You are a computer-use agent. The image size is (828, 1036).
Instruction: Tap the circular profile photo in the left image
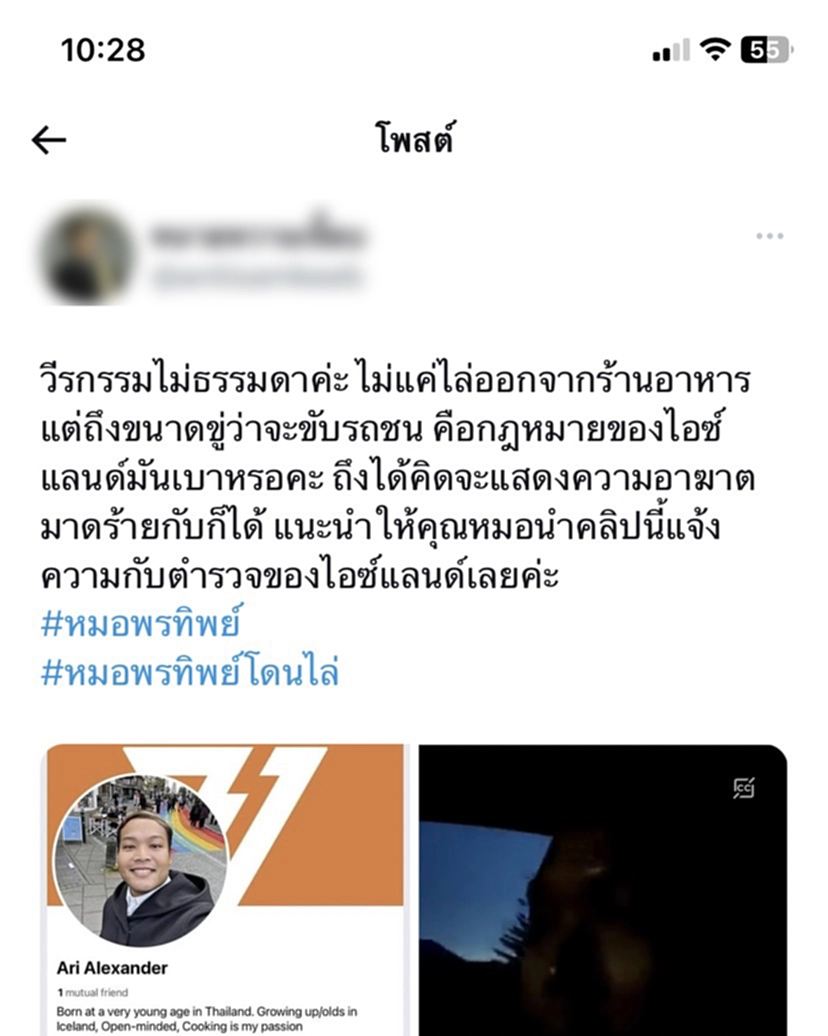click(140, 861)
